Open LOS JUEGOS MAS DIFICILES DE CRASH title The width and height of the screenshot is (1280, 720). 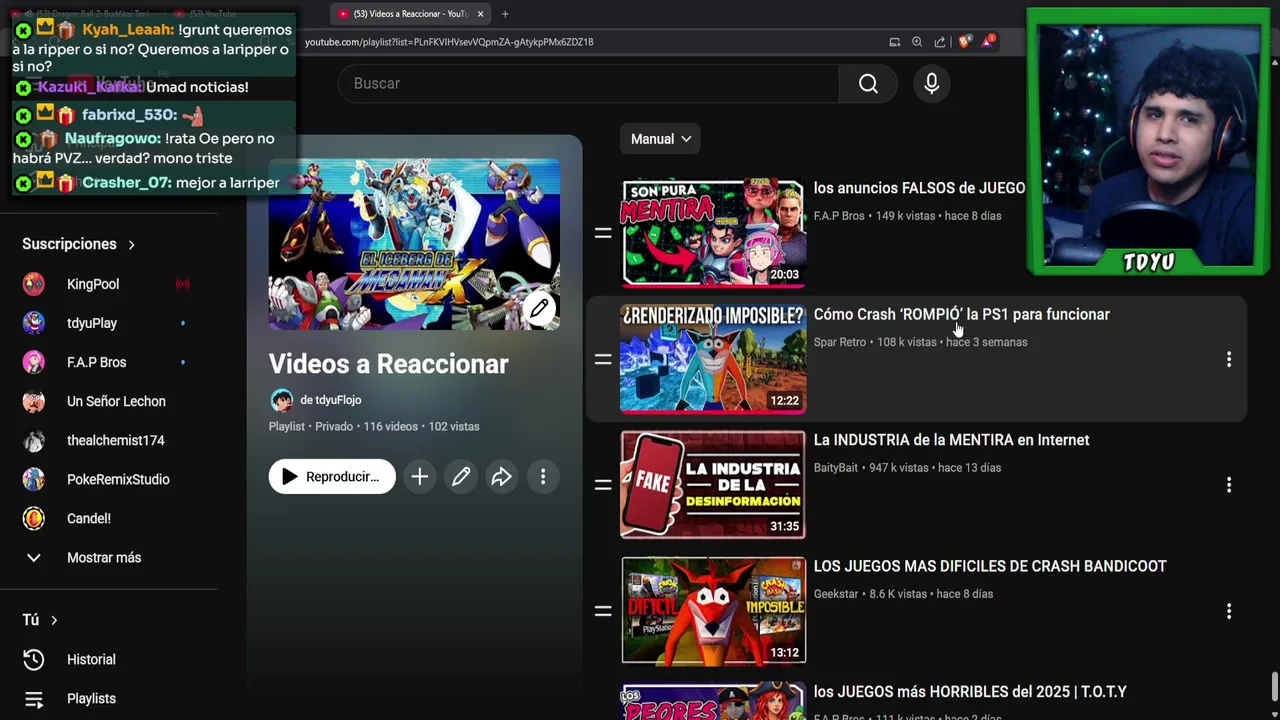(x=990, y=566)
